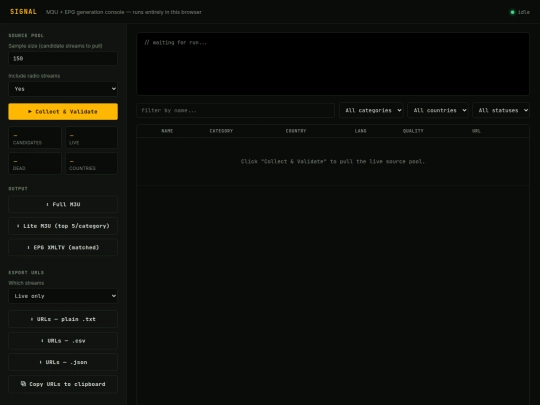This screenshot has height=405, width=540.
Task: Click the SOURCE POOL section heading
Action: pyautogui.click(x=26, y=35)
